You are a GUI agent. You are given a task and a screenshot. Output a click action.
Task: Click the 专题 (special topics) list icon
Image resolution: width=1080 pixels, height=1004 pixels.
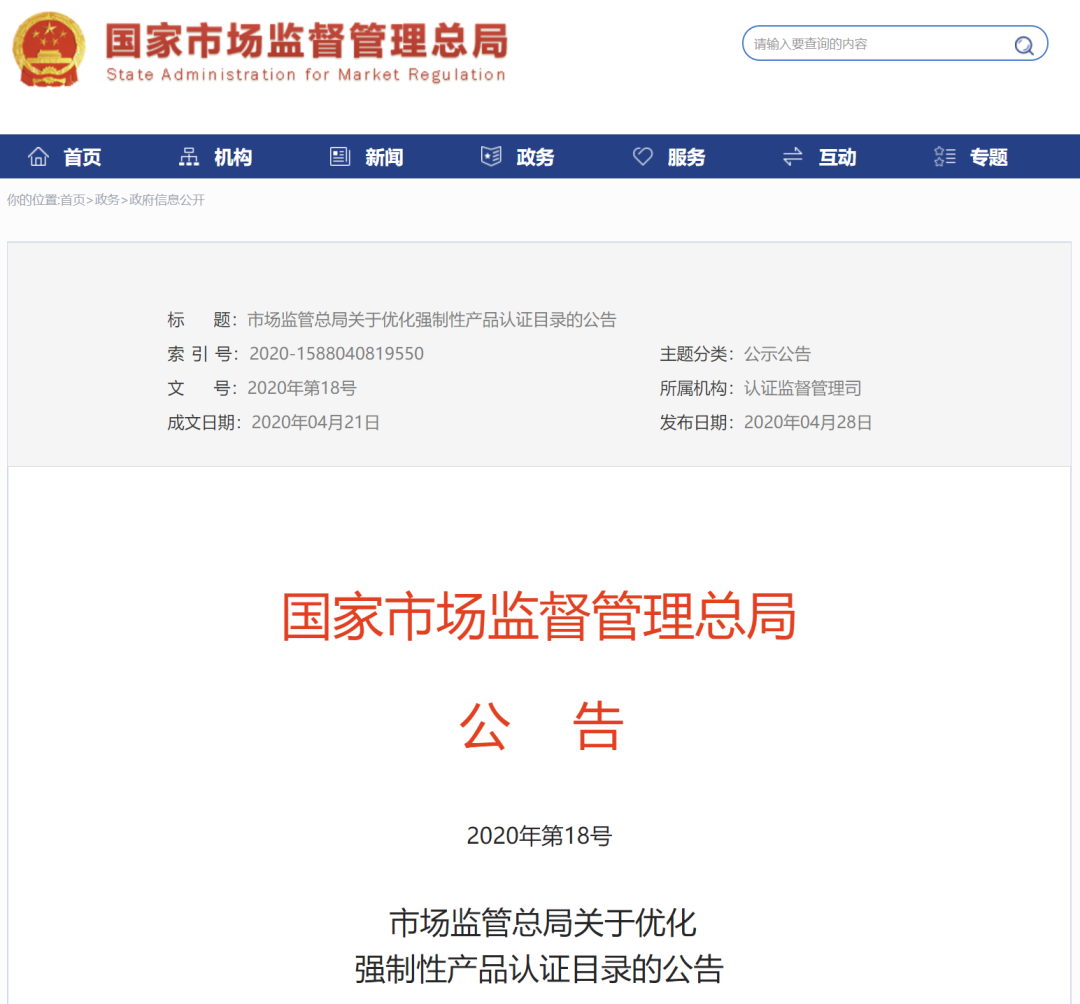point(944,156)
